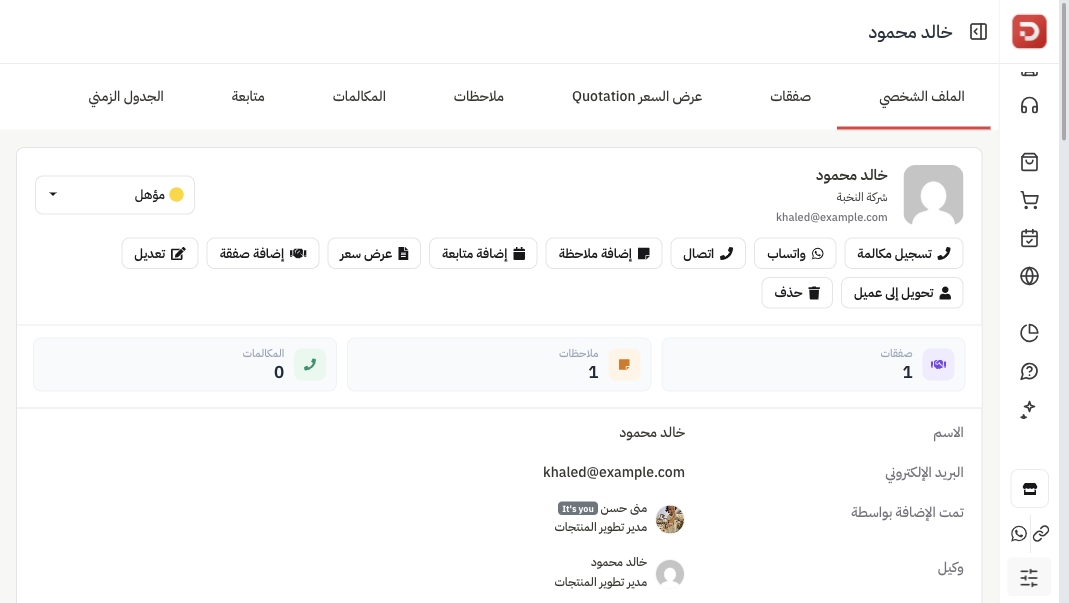Click the purple handshake icon on صفقات card
The width and height of the screenshot is (1069, 603).
[938, 364]
